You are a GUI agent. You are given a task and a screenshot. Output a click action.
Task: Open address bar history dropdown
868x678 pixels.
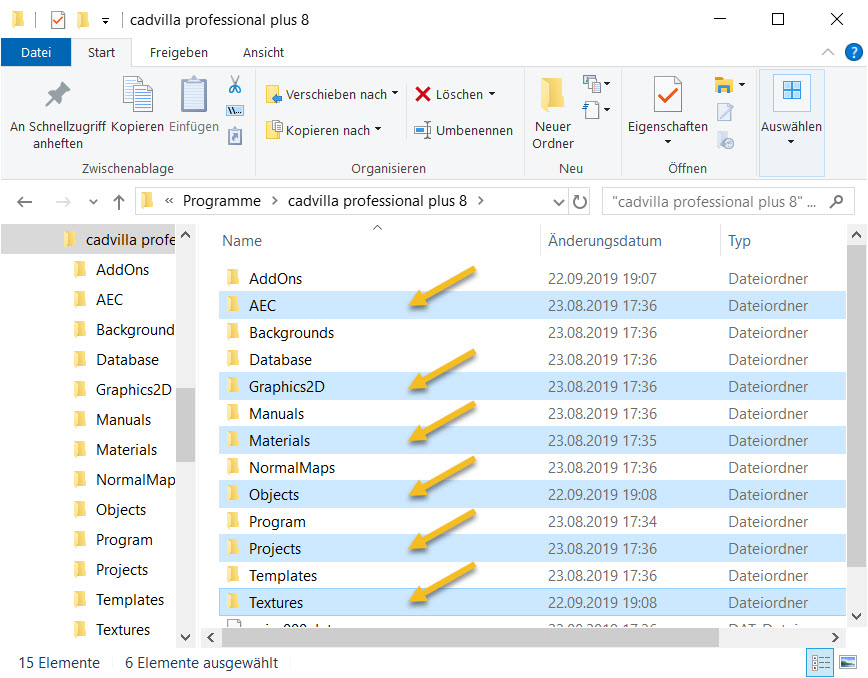tap(559, 203)
